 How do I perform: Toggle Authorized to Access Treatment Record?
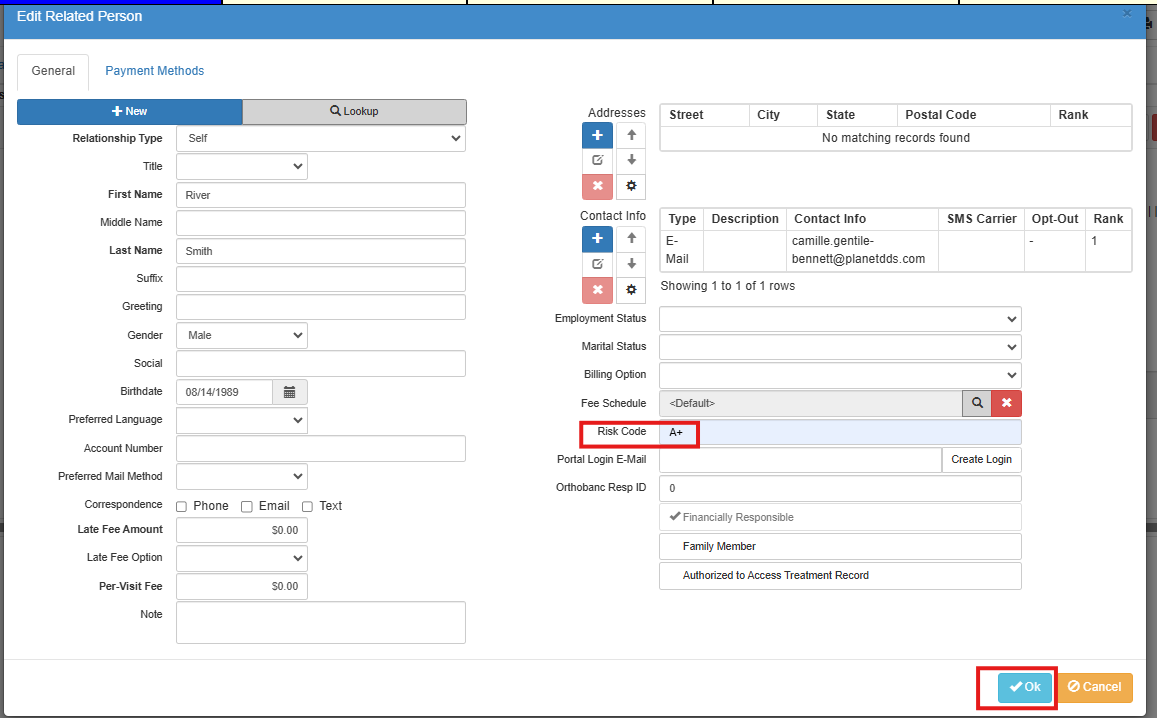point(840,576)
